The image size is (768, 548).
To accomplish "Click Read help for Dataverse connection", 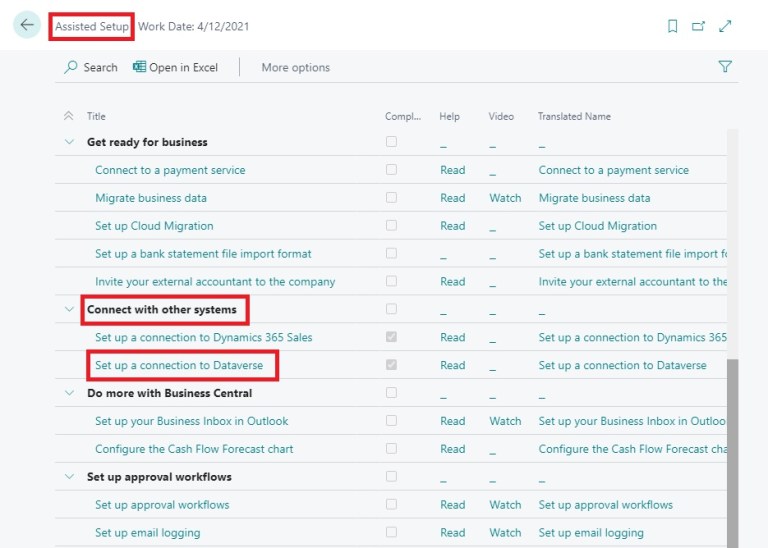I will (x=453, y=365).
